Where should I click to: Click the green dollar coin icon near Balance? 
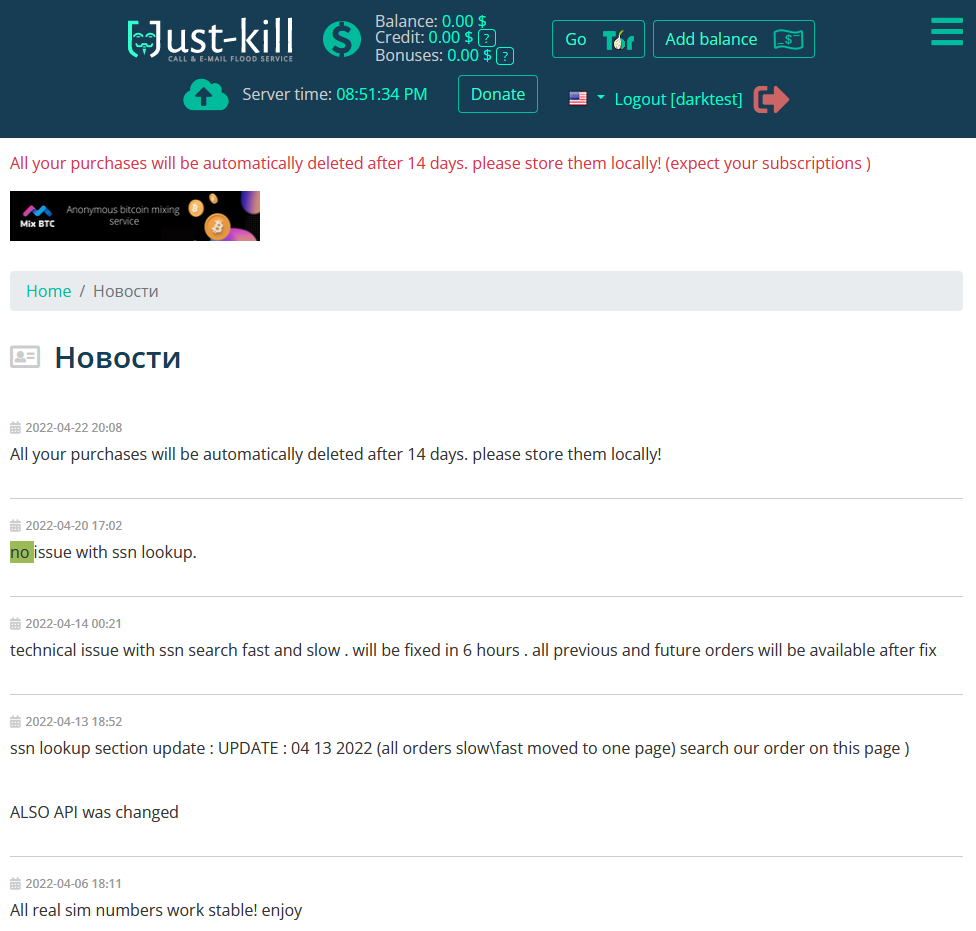point(342,39)
